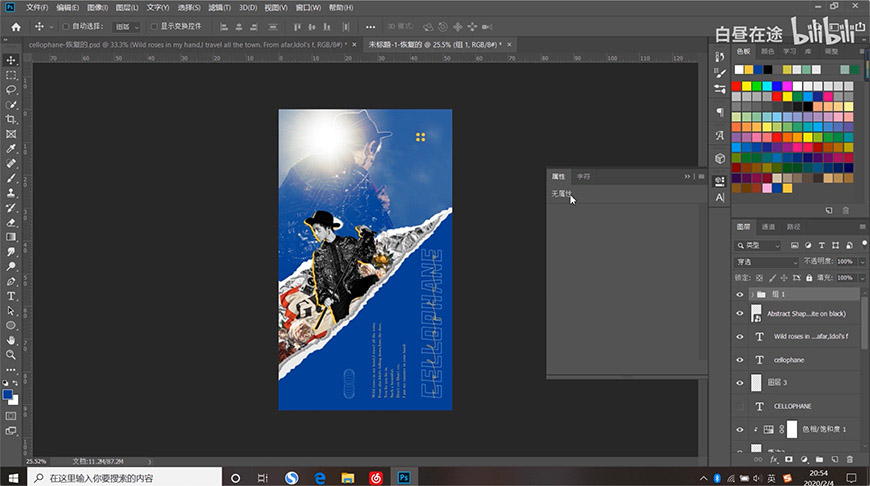
Task: Select the Hand tool
Action: (x=11, y=340)
